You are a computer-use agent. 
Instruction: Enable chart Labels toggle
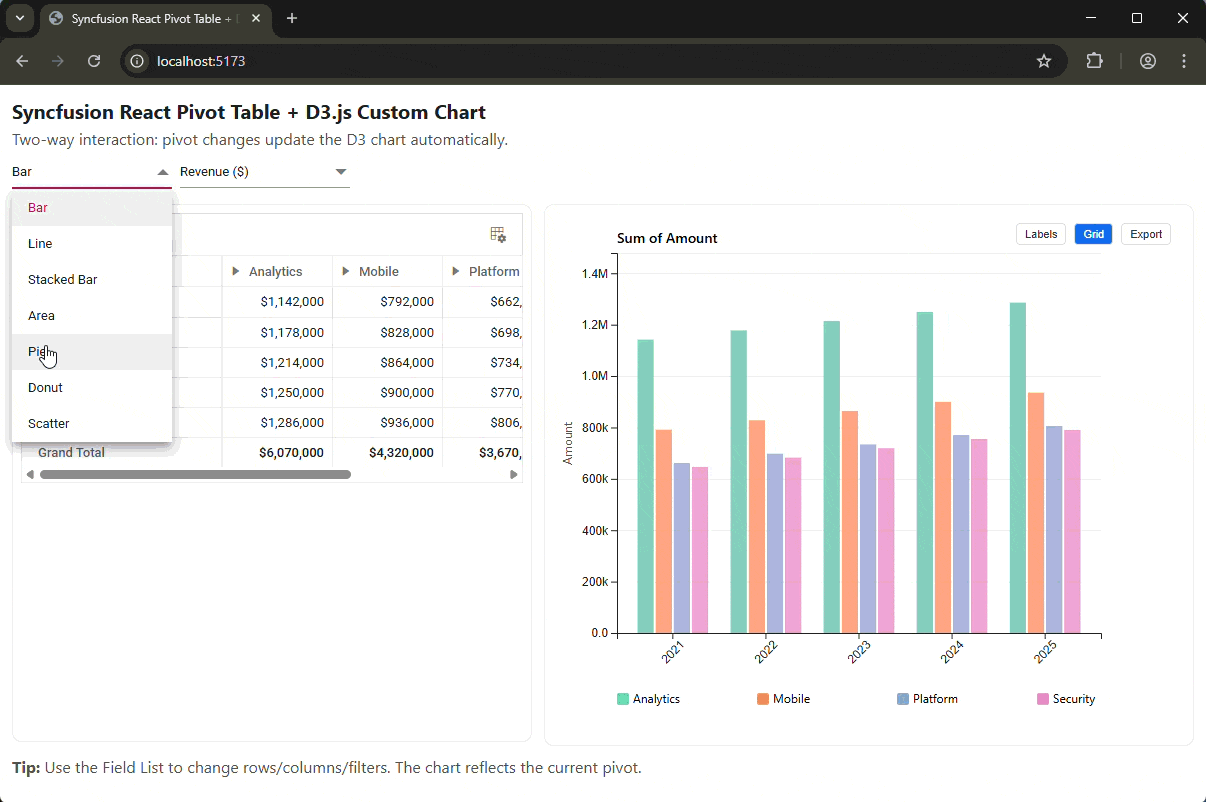(1040, 233)
